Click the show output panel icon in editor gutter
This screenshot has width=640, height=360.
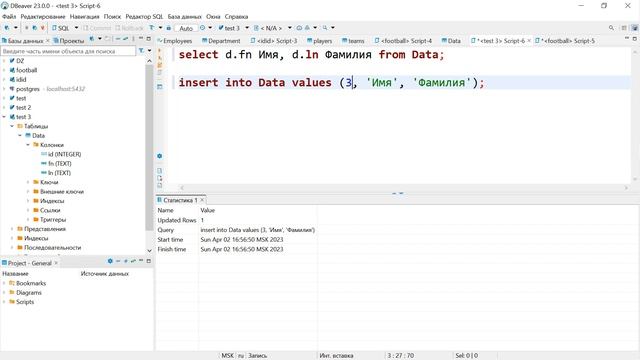[160, 171]
